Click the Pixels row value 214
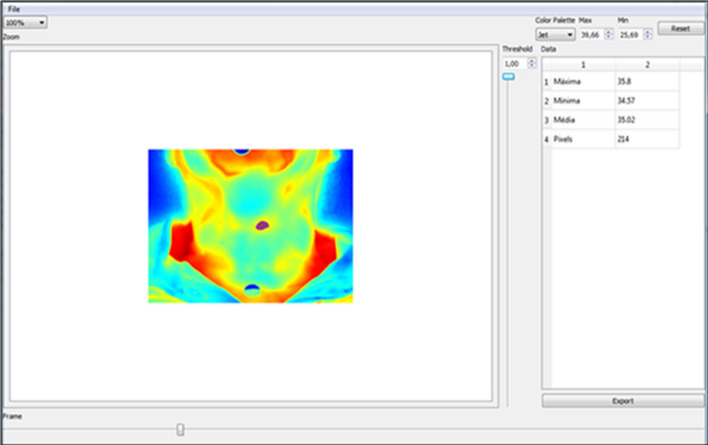Image resolution: width=708 pixels, height=445 pixels. click(646, 139)
